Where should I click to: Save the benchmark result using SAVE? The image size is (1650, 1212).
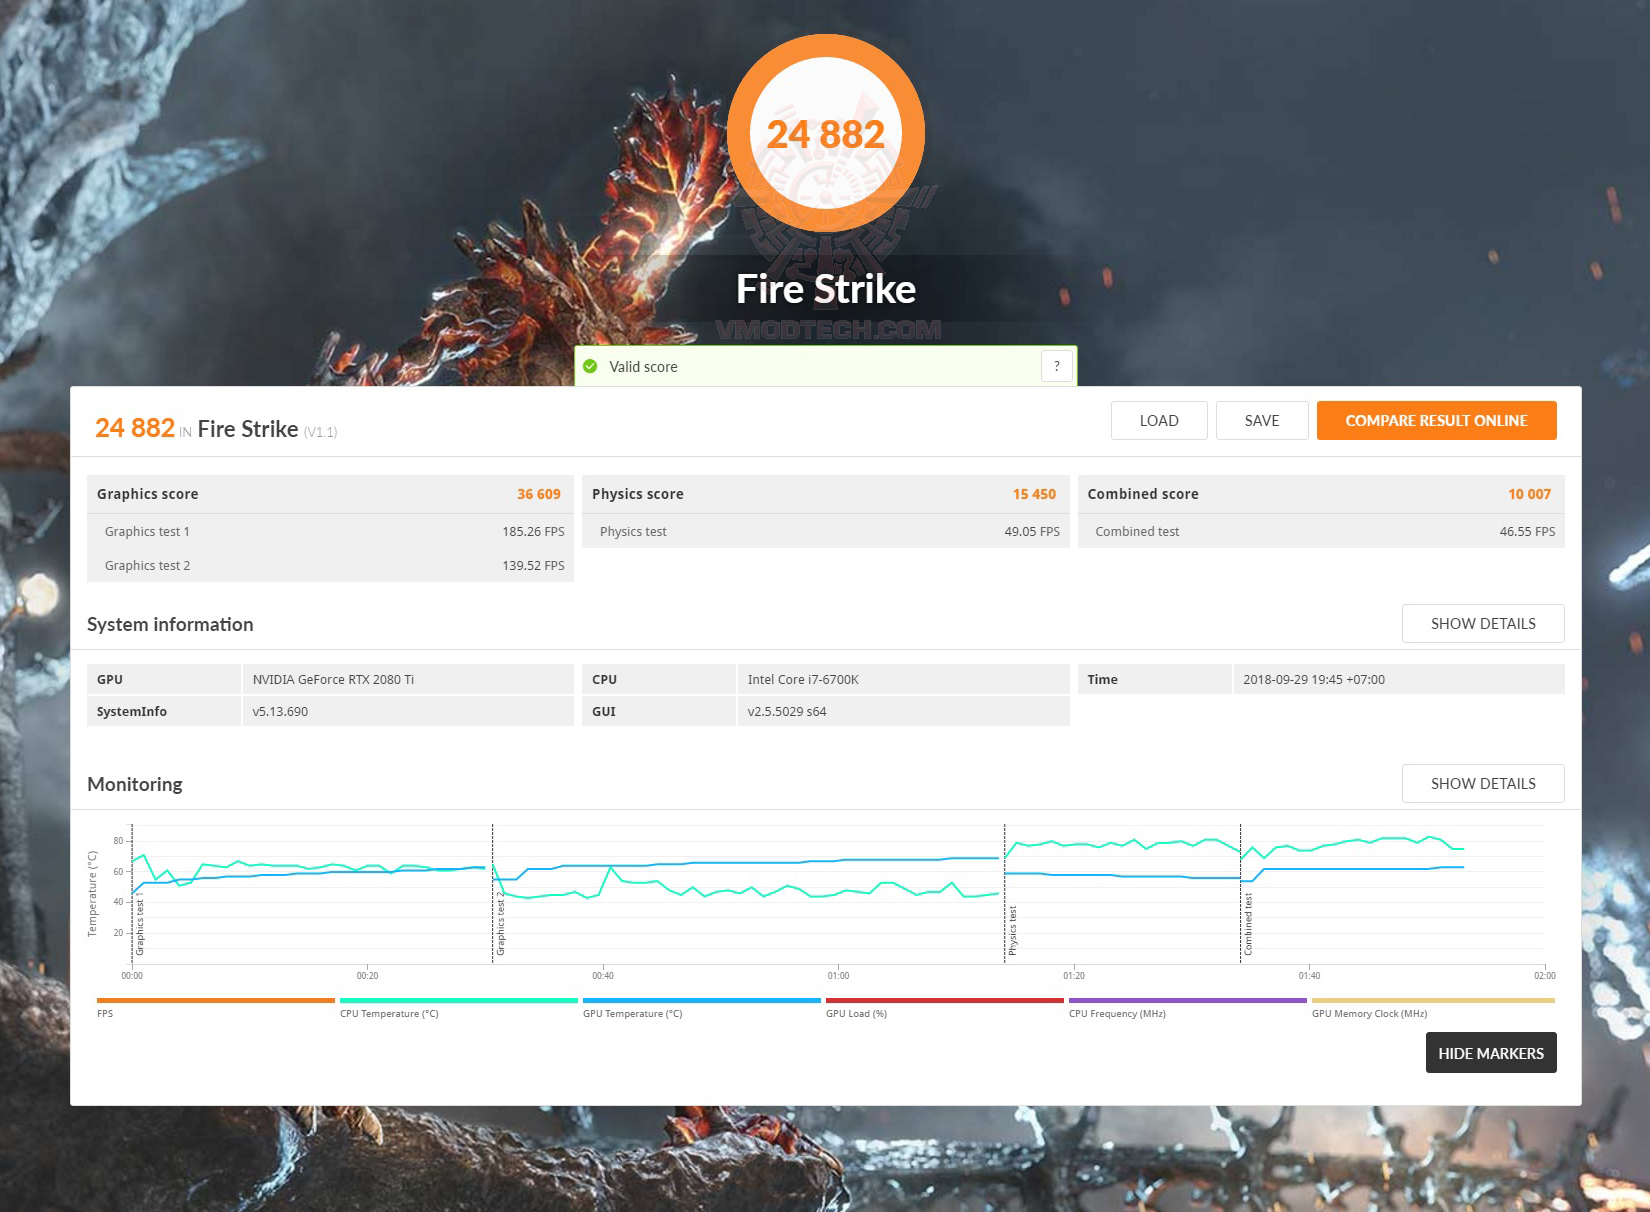pyautogui.click(x=1262, y=420)
